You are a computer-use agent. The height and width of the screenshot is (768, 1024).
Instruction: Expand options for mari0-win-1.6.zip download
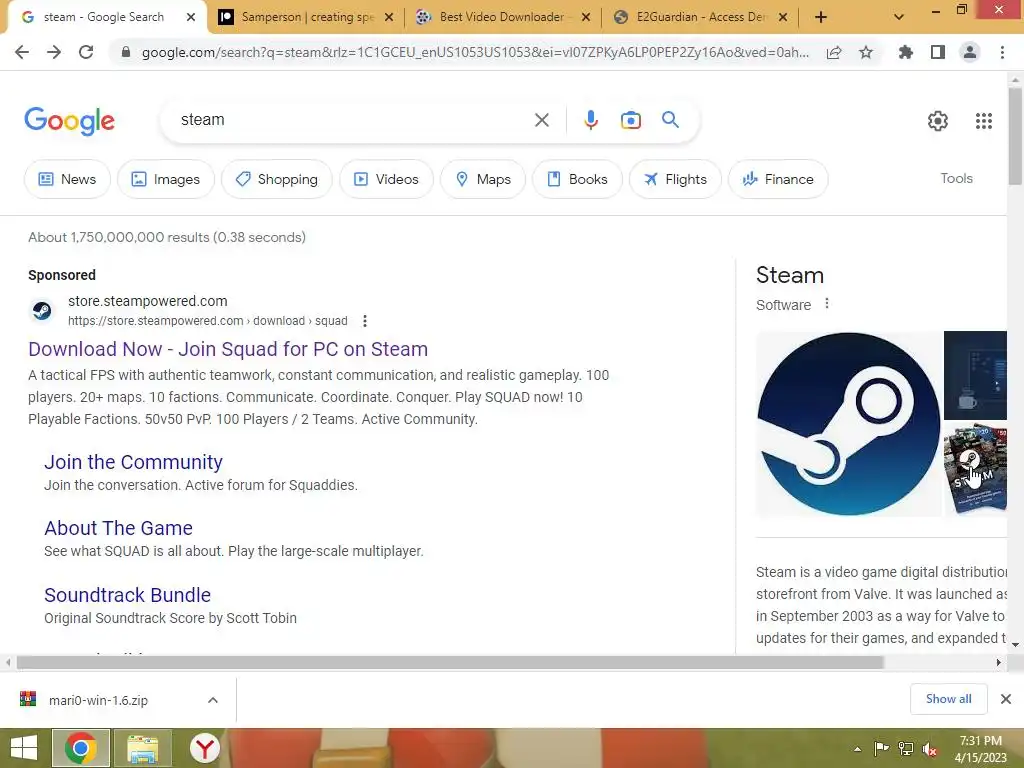click(213, 700)
